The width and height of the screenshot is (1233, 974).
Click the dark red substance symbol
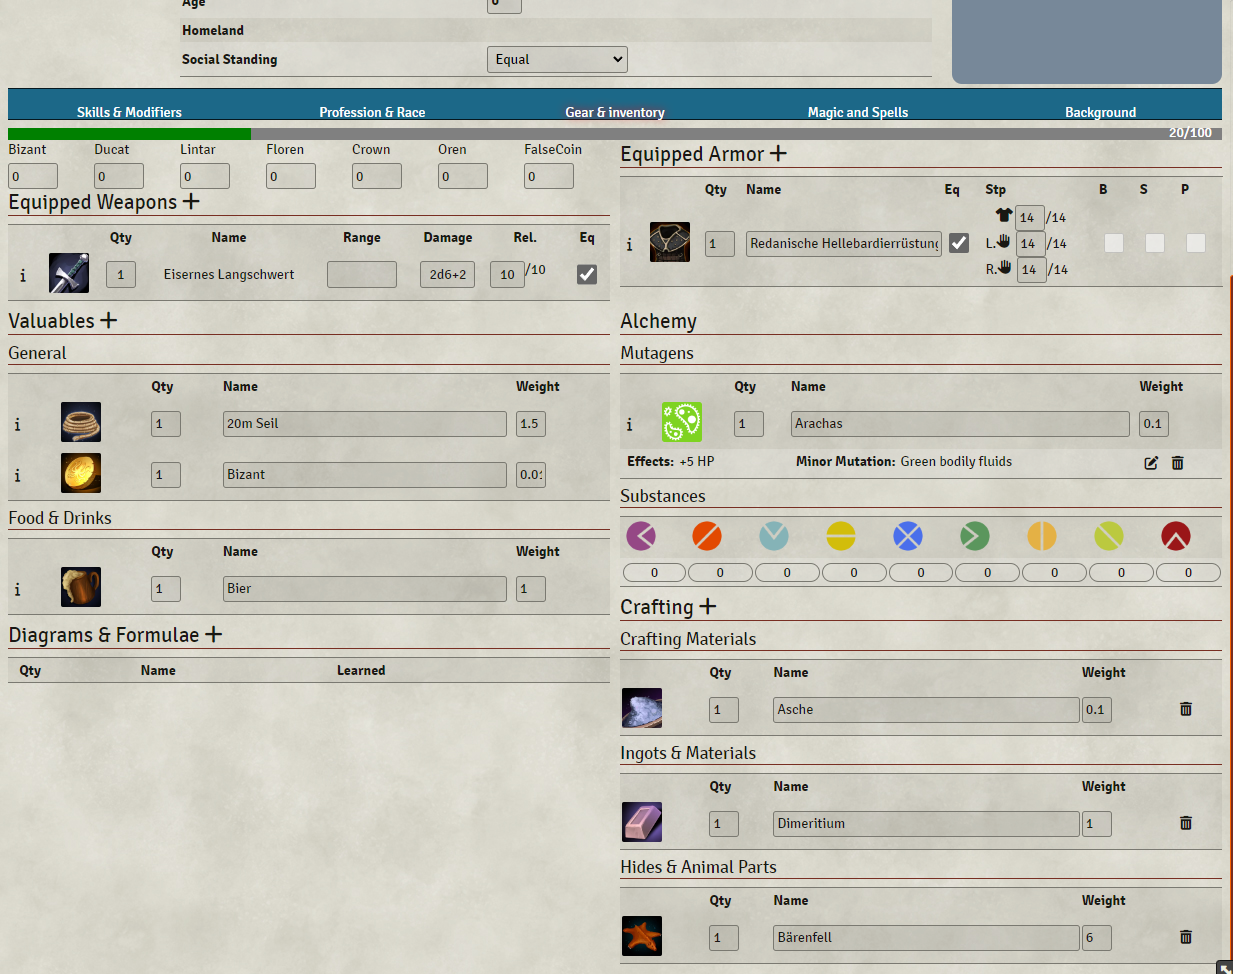pos(1176,536)
